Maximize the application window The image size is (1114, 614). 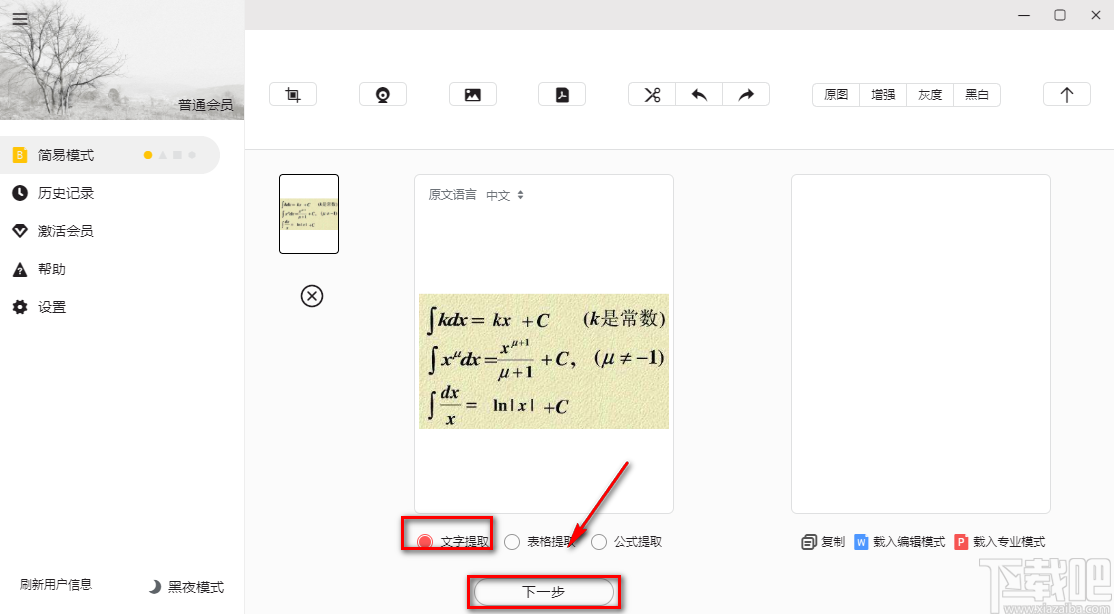click(1060, 15)
